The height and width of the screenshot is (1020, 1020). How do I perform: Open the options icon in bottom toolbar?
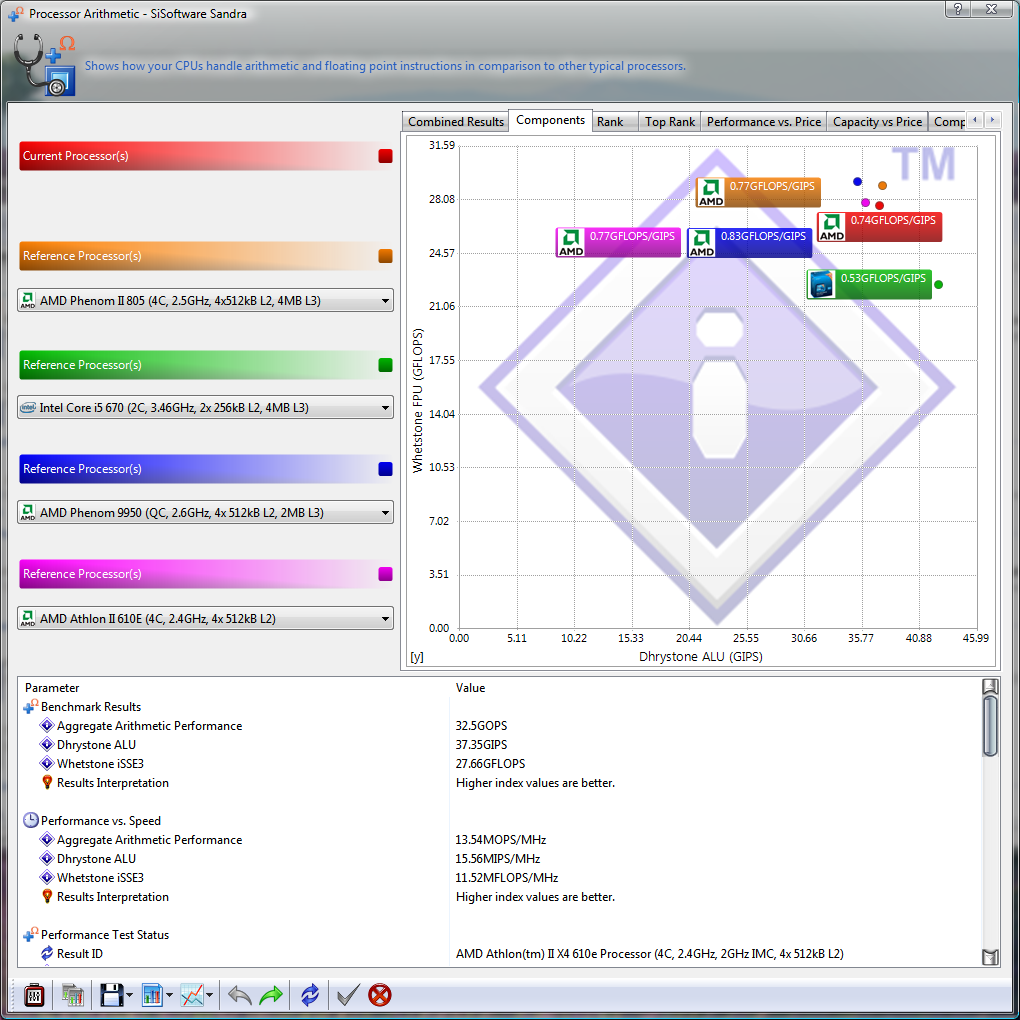34,995
